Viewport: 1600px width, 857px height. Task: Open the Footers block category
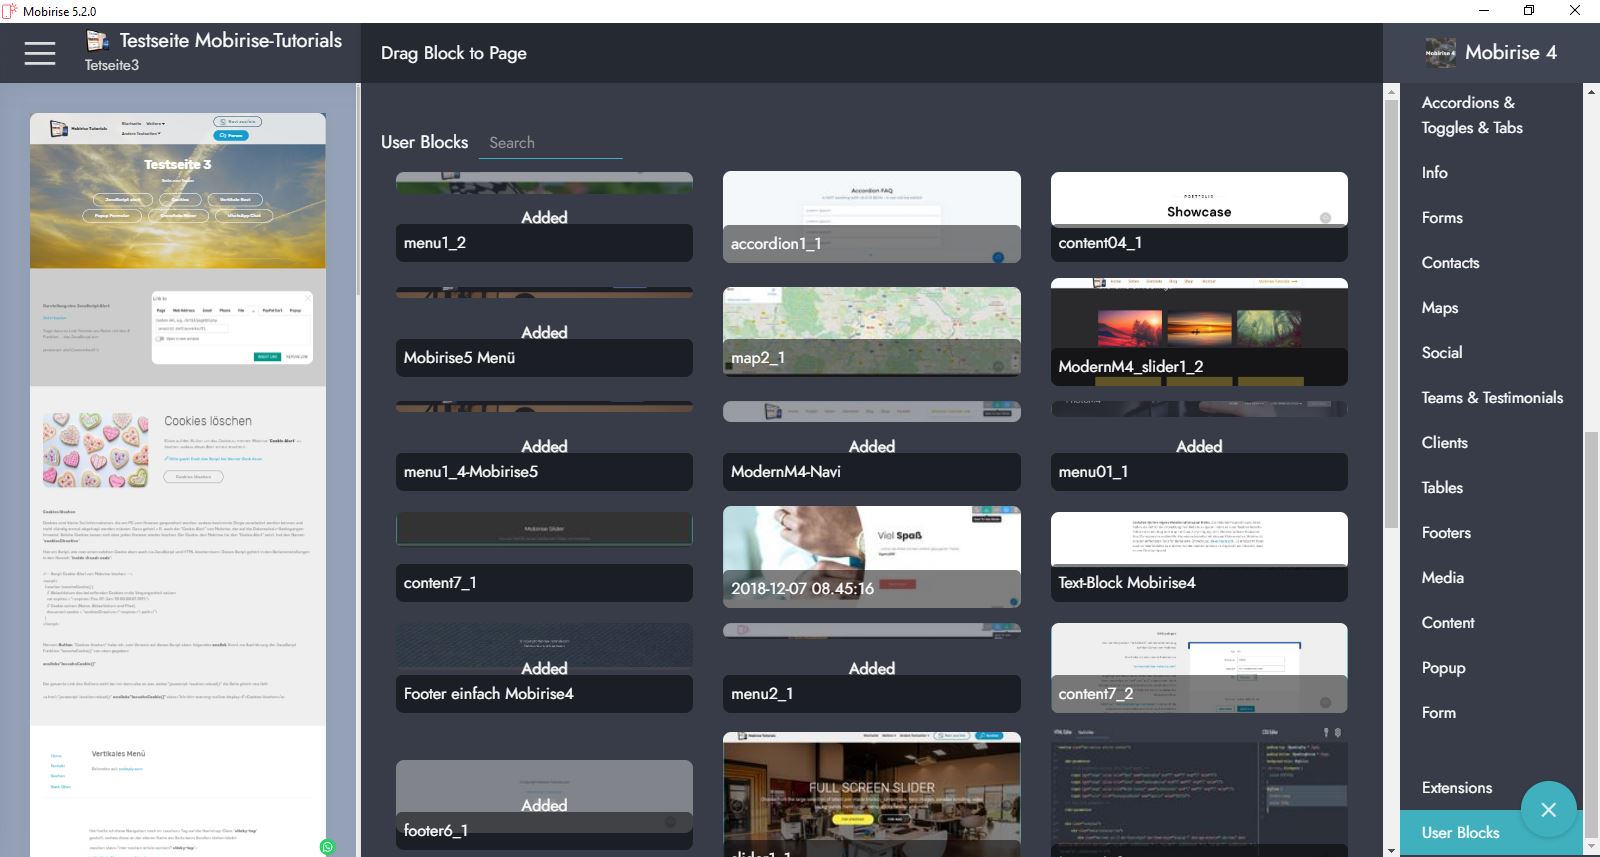1446,533
